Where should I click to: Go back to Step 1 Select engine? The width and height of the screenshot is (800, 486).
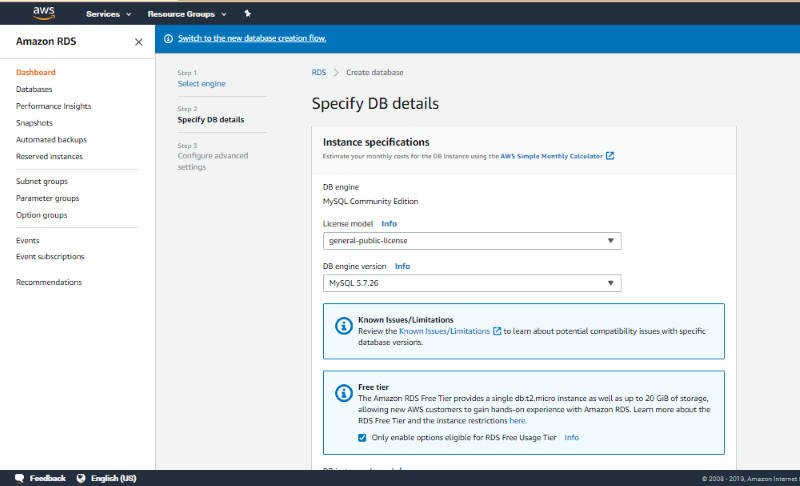coord(202,83)
